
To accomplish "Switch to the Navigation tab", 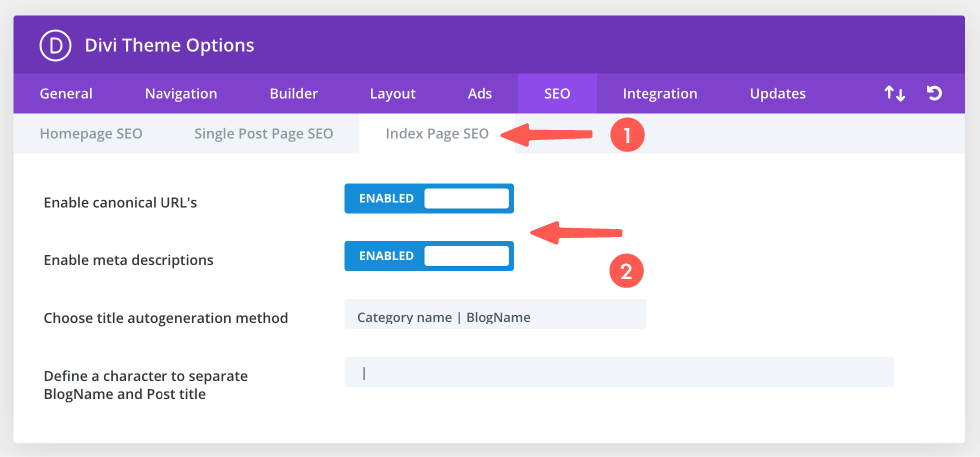I will click(x=181, y=94).
